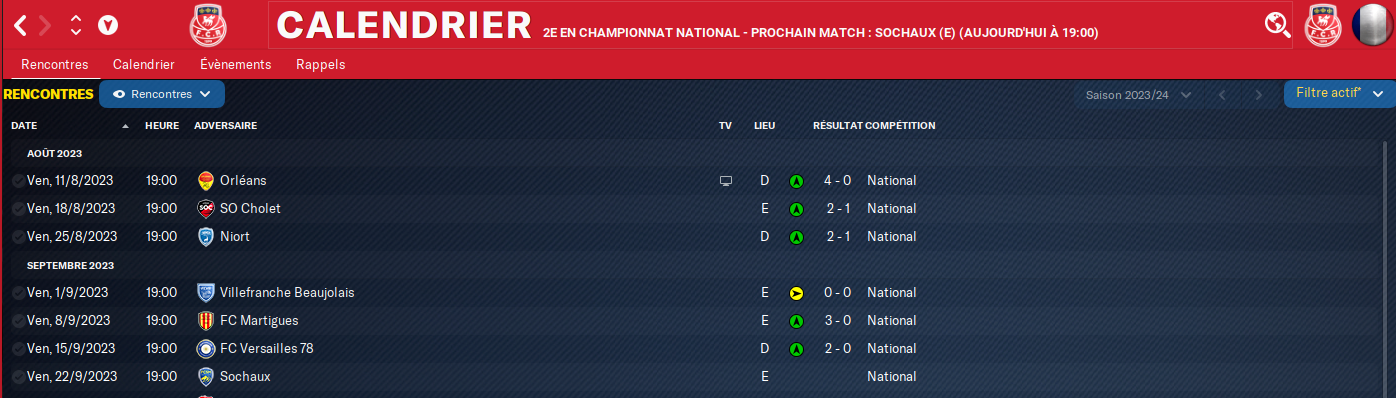Viewport: 1396px width, 398px height.
Task: Toggle the checkmark for the Orléans fixture
Action: click(x=18, y=181)
